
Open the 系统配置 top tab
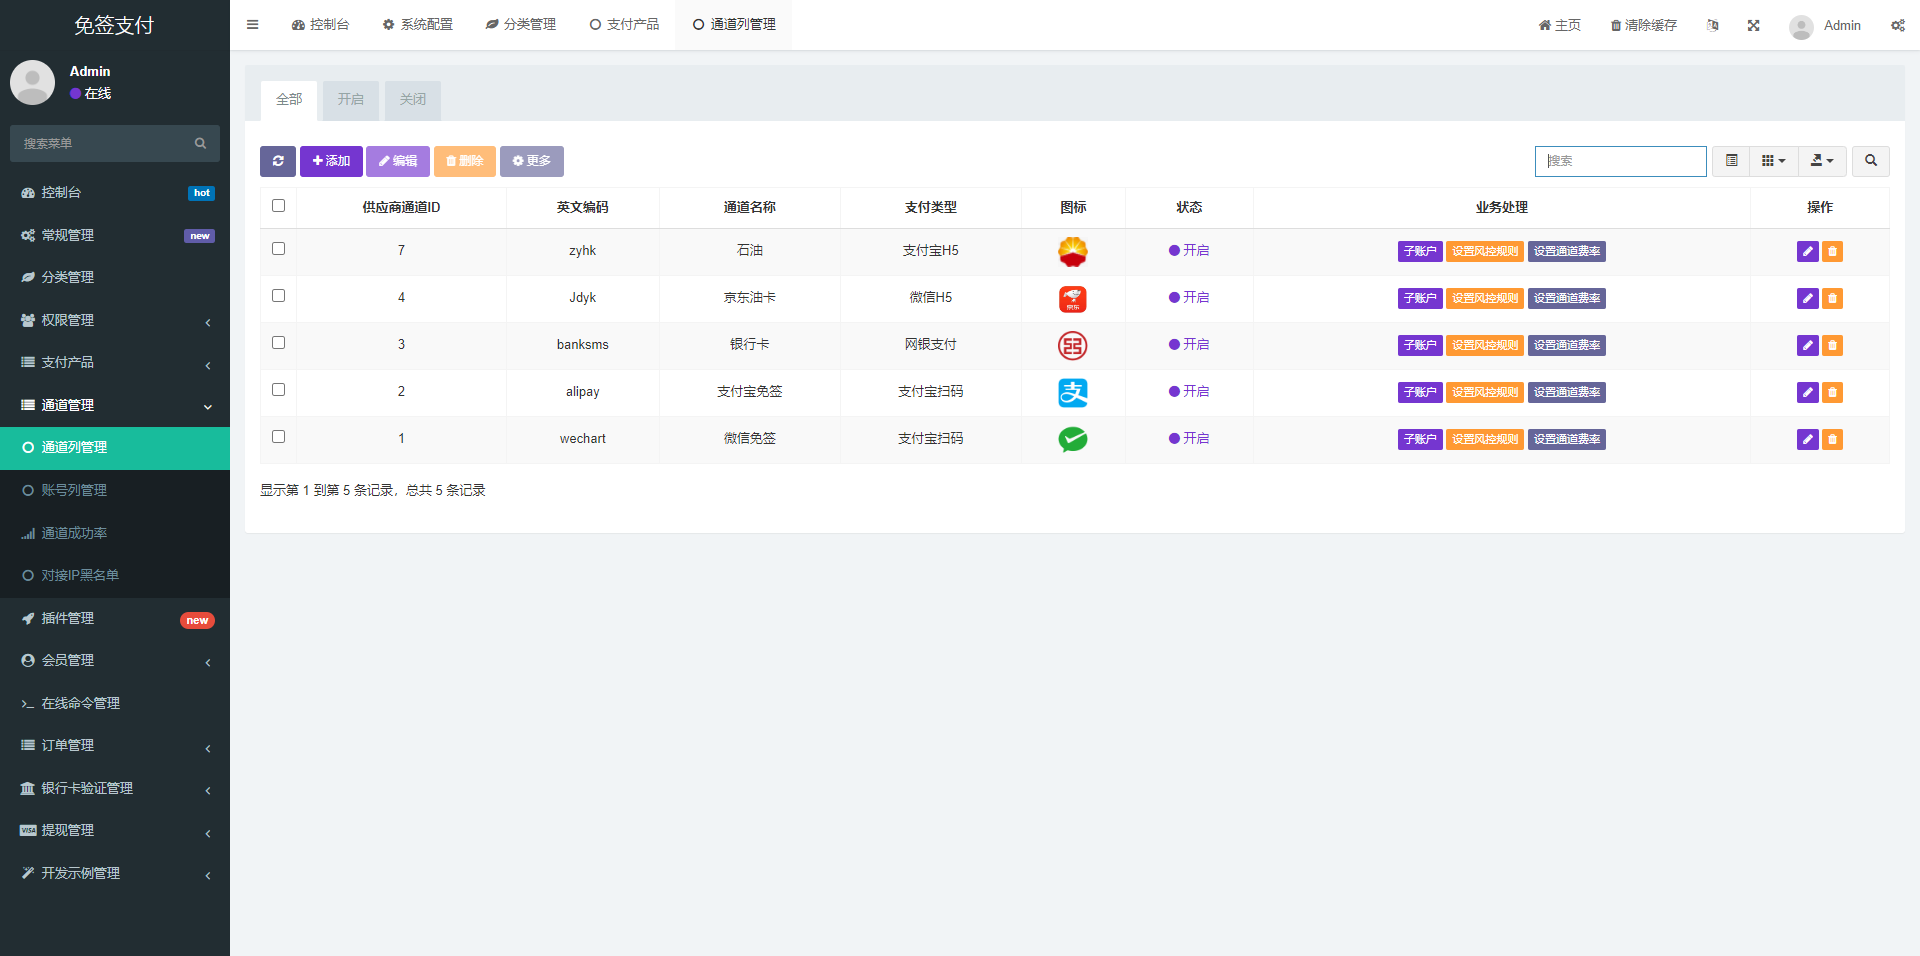[418, 25]
